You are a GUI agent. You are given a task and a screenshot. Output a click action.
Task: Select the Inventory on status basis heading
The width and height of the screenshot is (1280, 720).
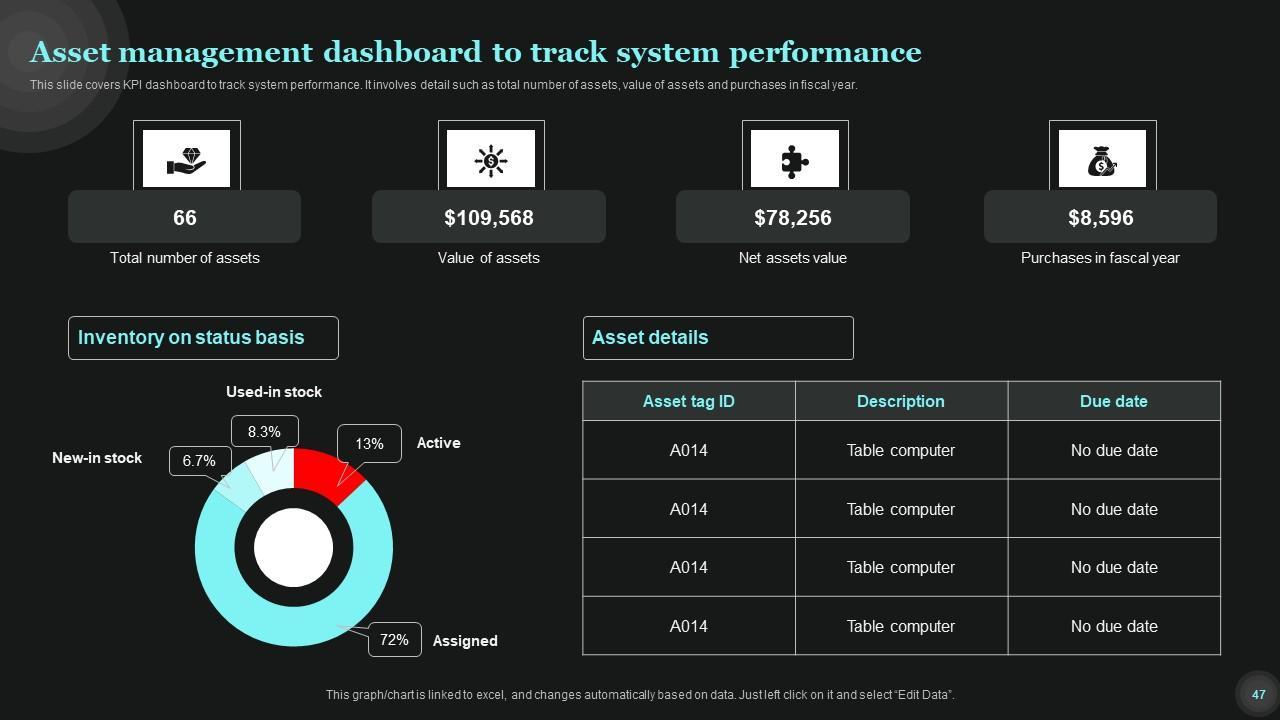(203, 338)
